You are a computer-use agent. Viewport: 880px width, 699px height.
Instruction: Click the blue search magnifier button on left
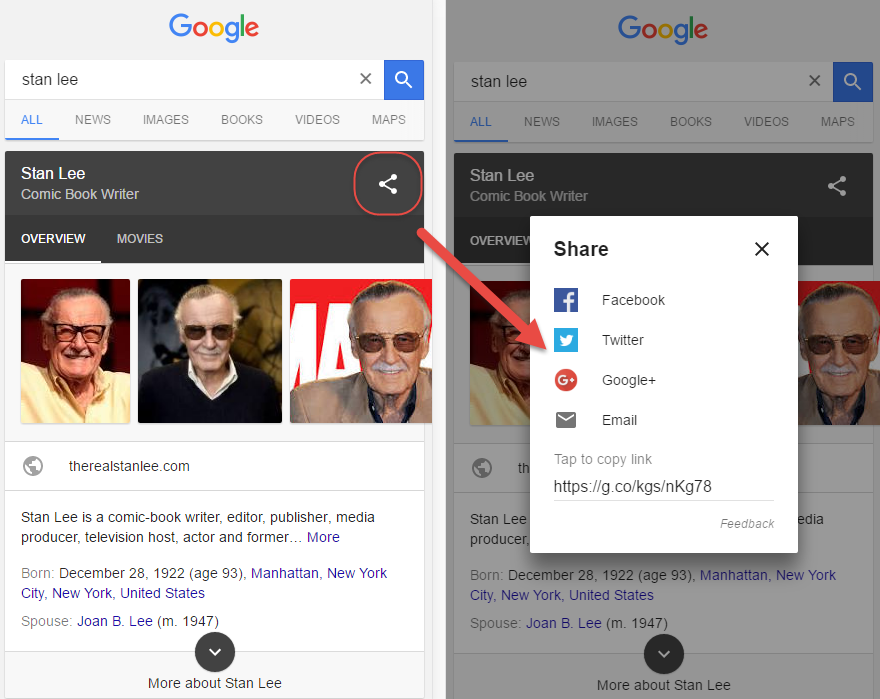click(x=403, y=80)
